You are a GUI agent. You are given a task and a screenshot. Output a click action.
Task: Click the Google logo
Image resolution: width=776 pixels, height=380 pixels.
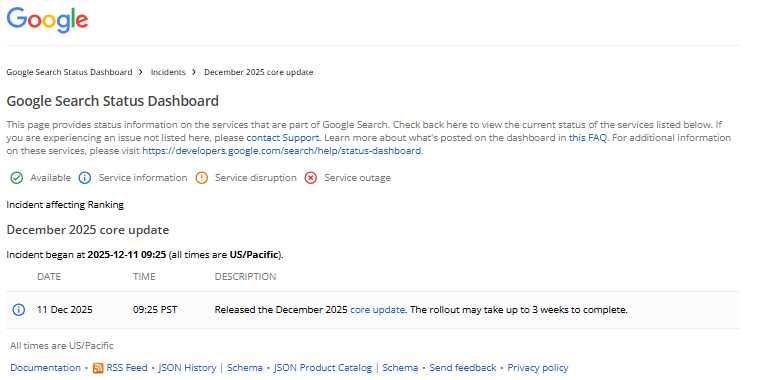(48, 20)
